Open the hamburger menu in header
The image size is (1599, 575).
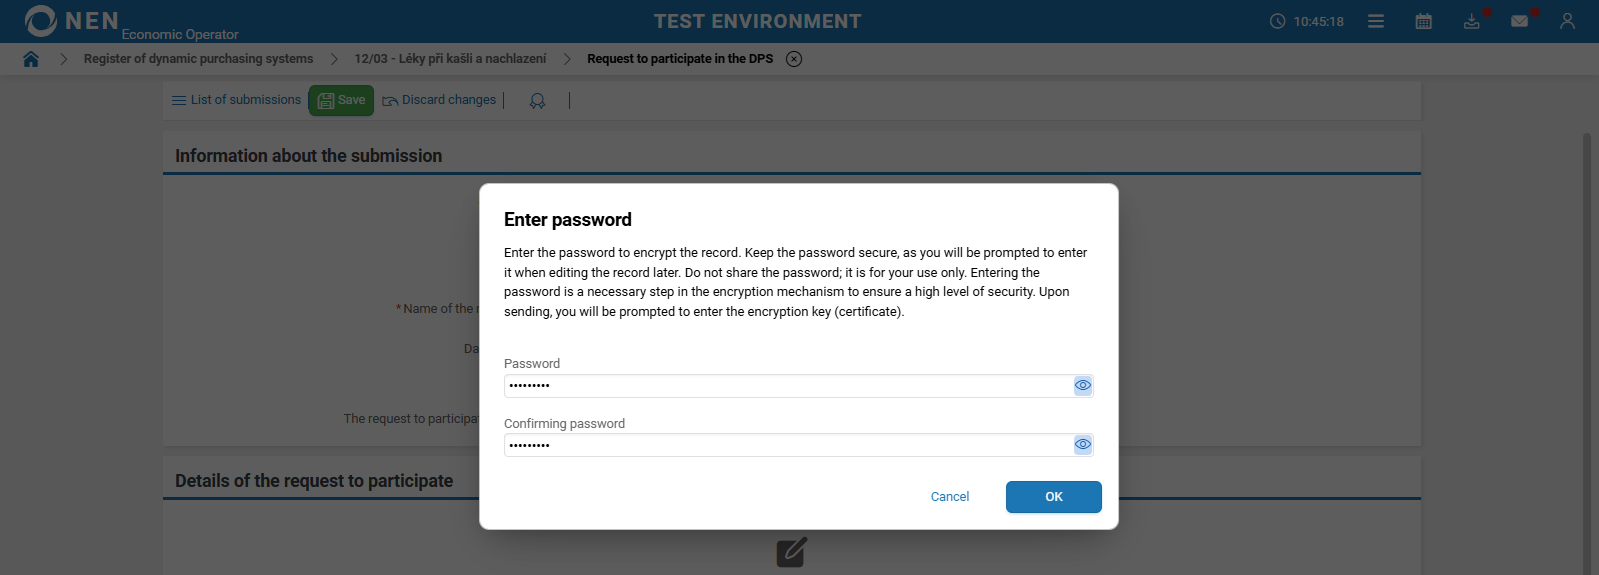tap(1376, 21)
